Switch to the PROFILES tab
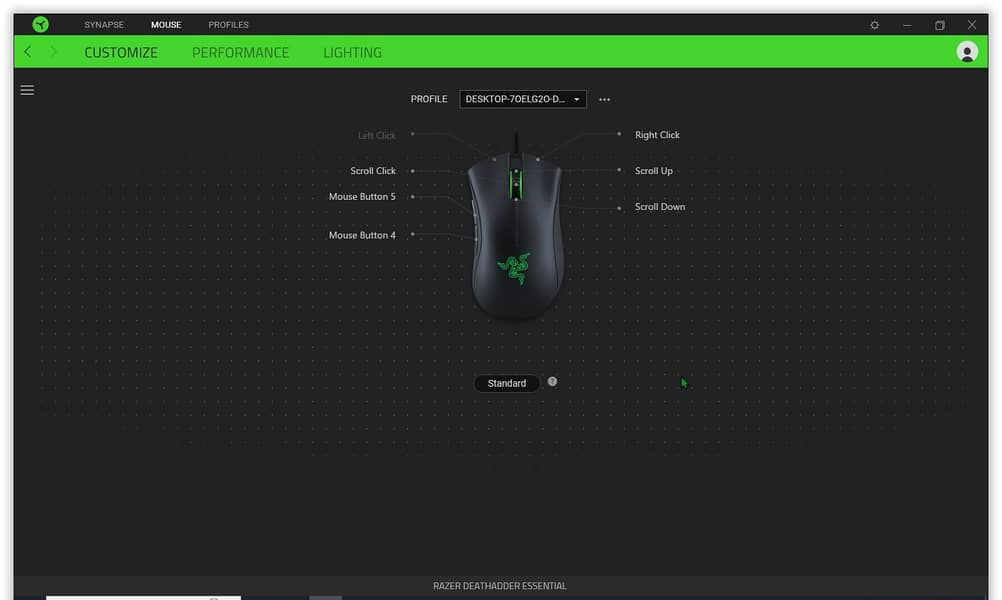The image size is (1002, 600). (228, 24)
